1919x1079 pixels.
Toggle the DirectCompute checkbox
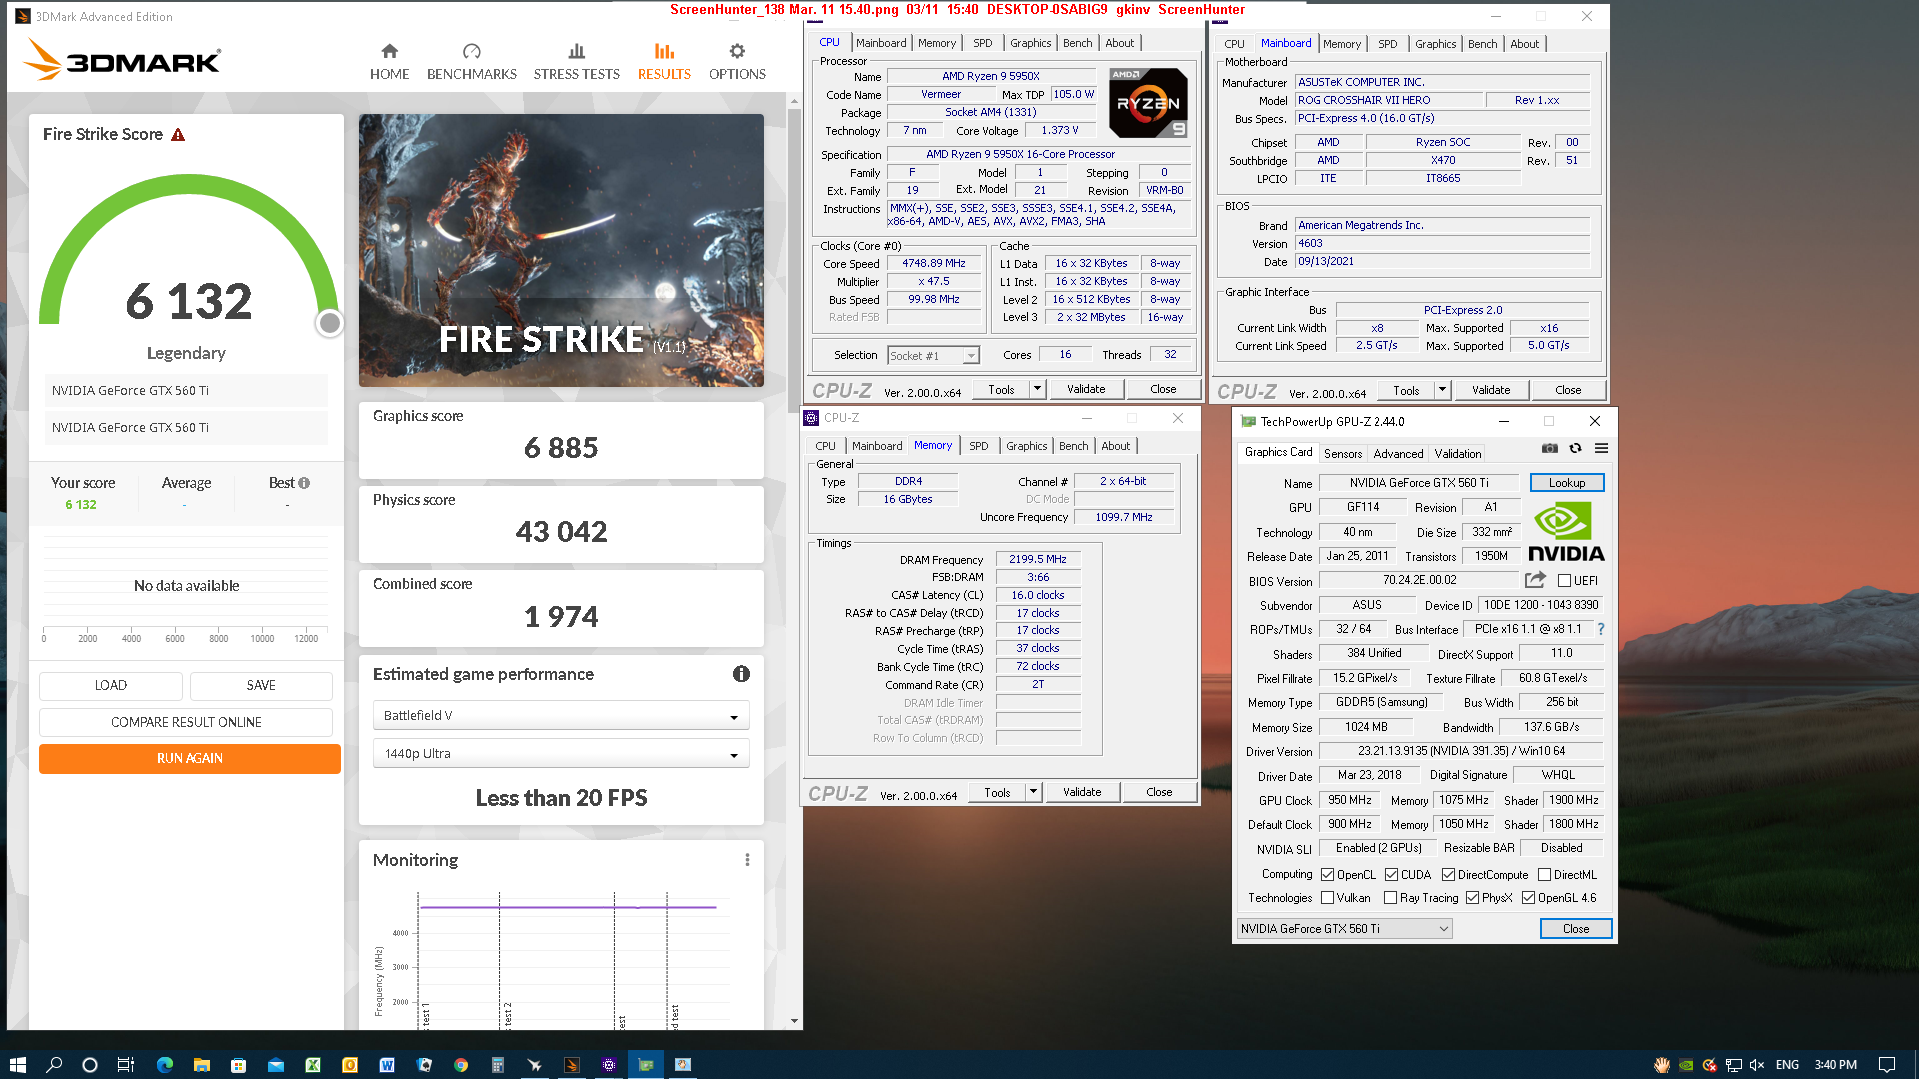(x=1447, y=875)
